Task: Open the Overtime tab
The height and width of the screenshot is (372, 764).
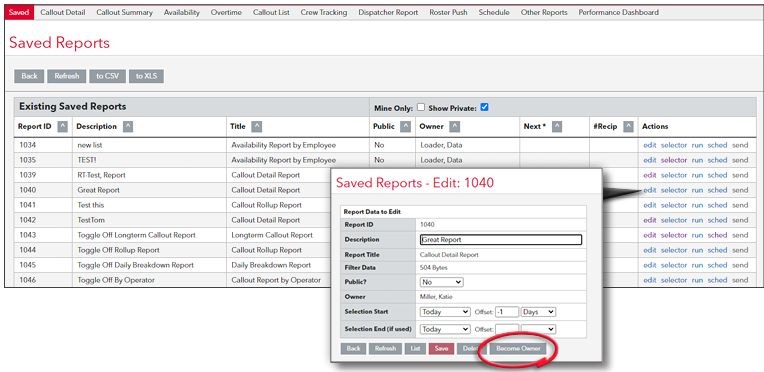Action: click(x=226, y=13)
